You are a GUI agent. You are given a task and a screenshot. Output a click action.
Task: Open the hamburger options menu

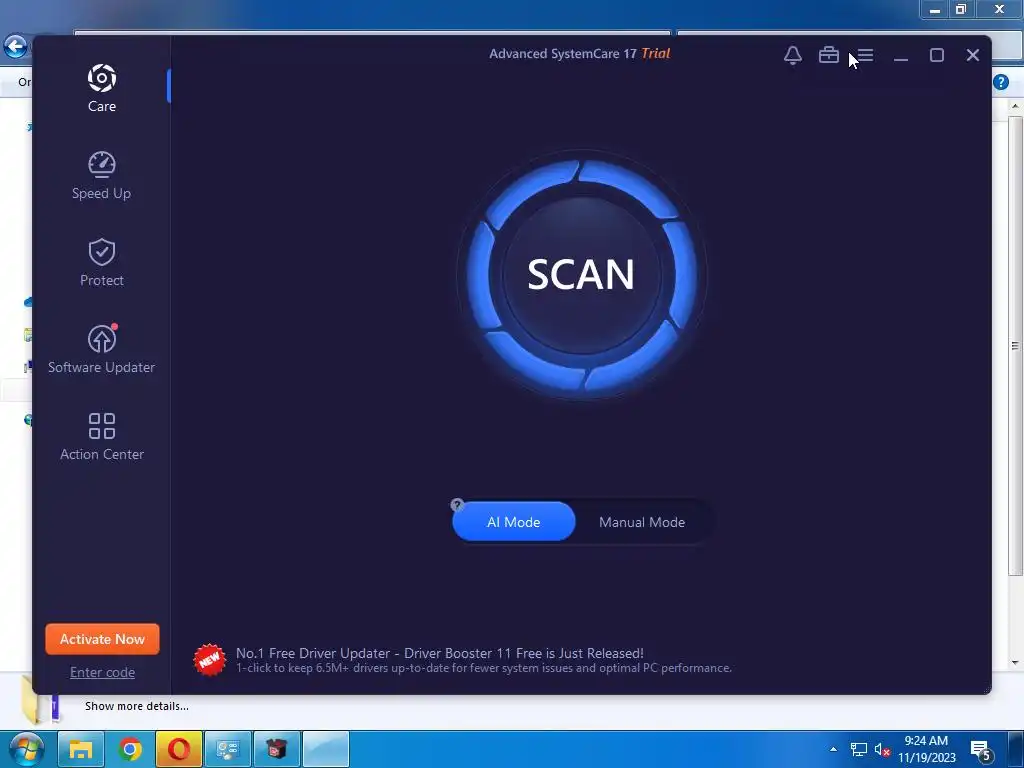point(865,56)
